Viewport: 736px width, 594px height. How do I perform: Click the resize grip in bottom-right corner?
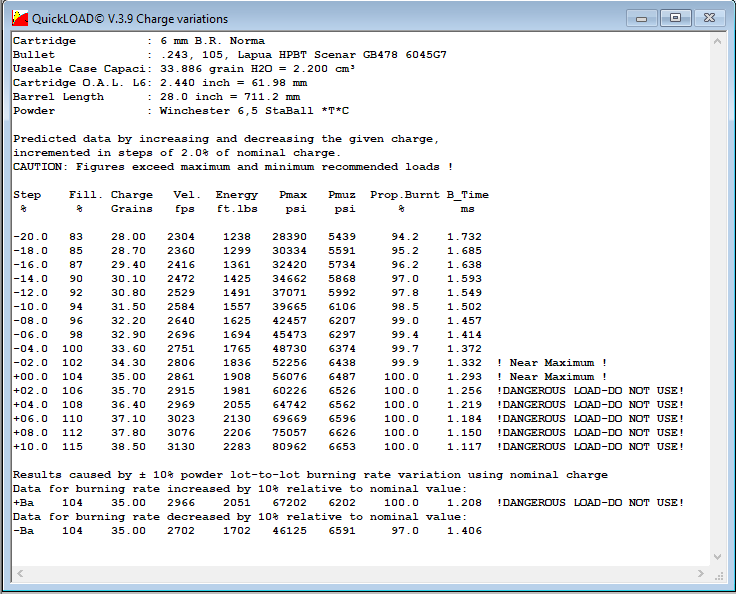718,576
